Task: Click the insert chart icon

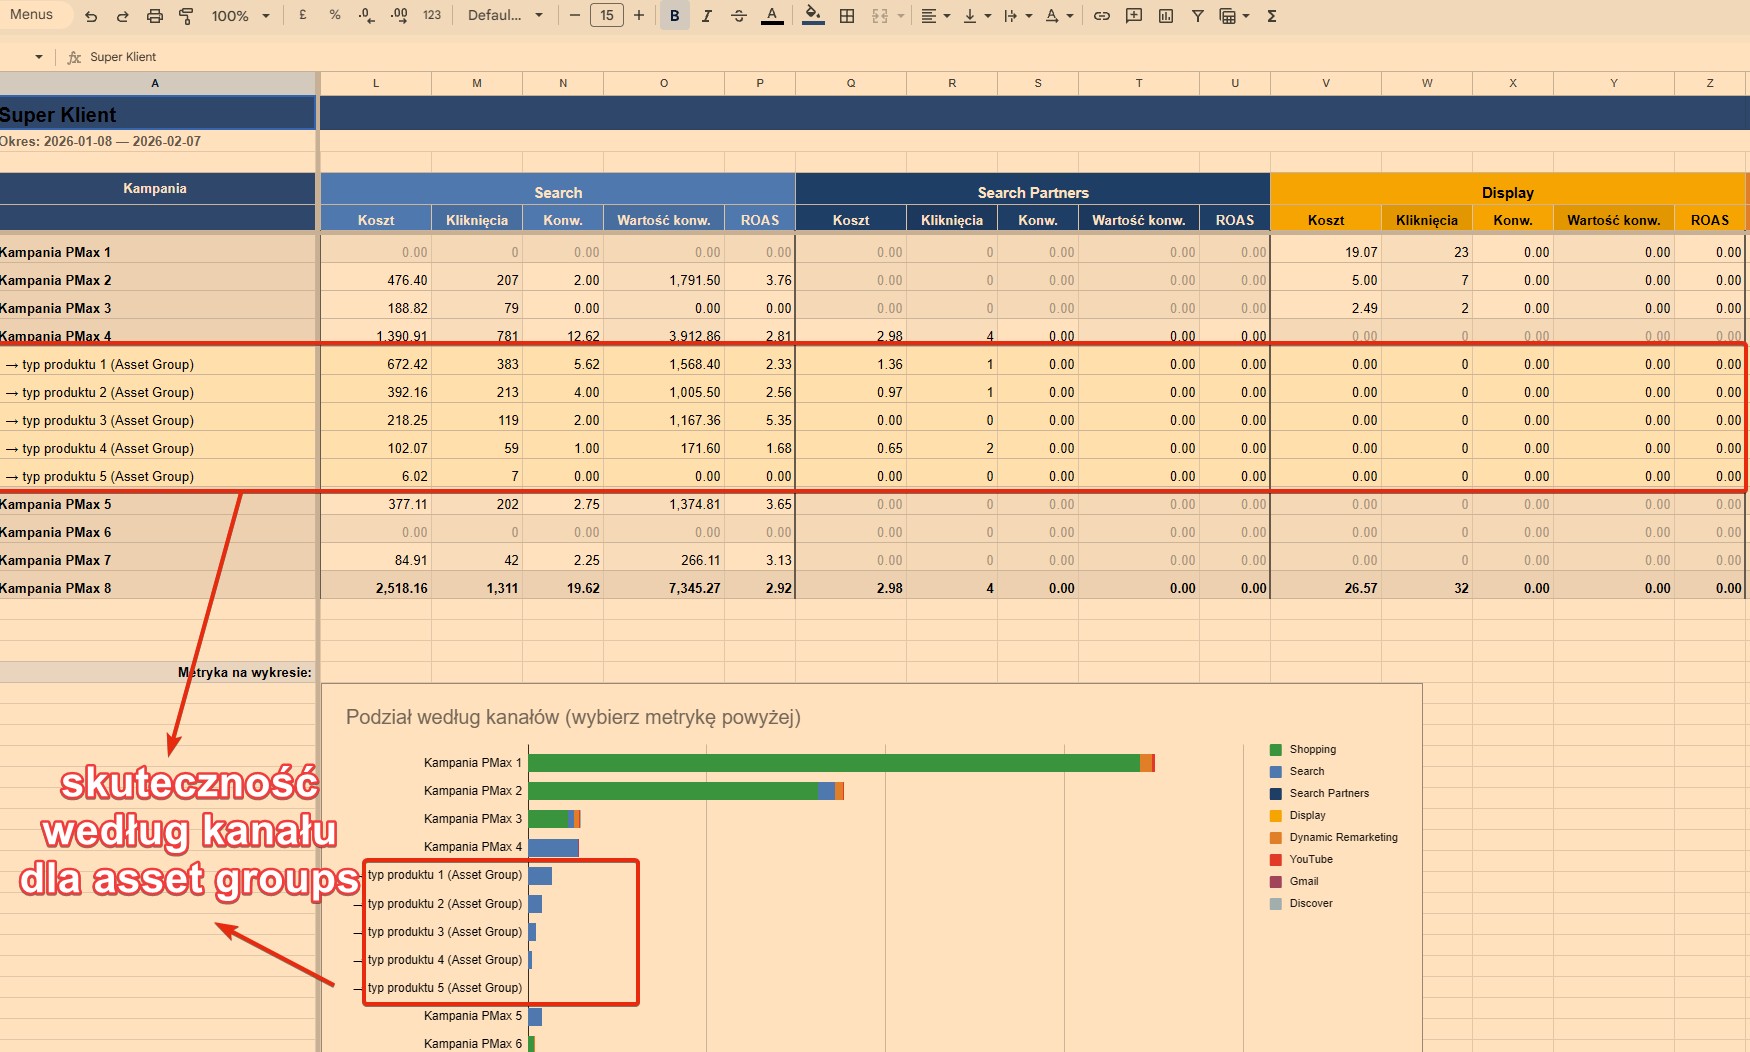Action: pyautogui.click(x=1165, y=16)
